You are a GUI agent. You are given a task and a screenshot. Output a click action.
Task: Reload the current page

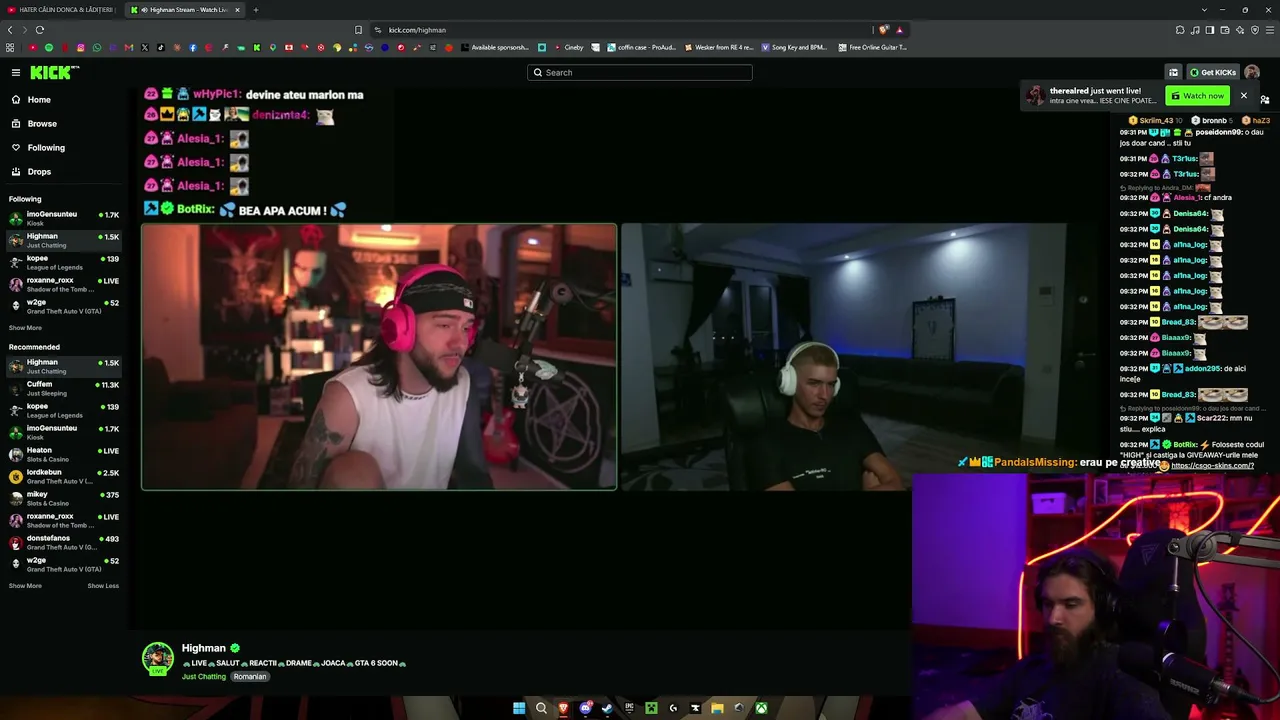point(40,30)
